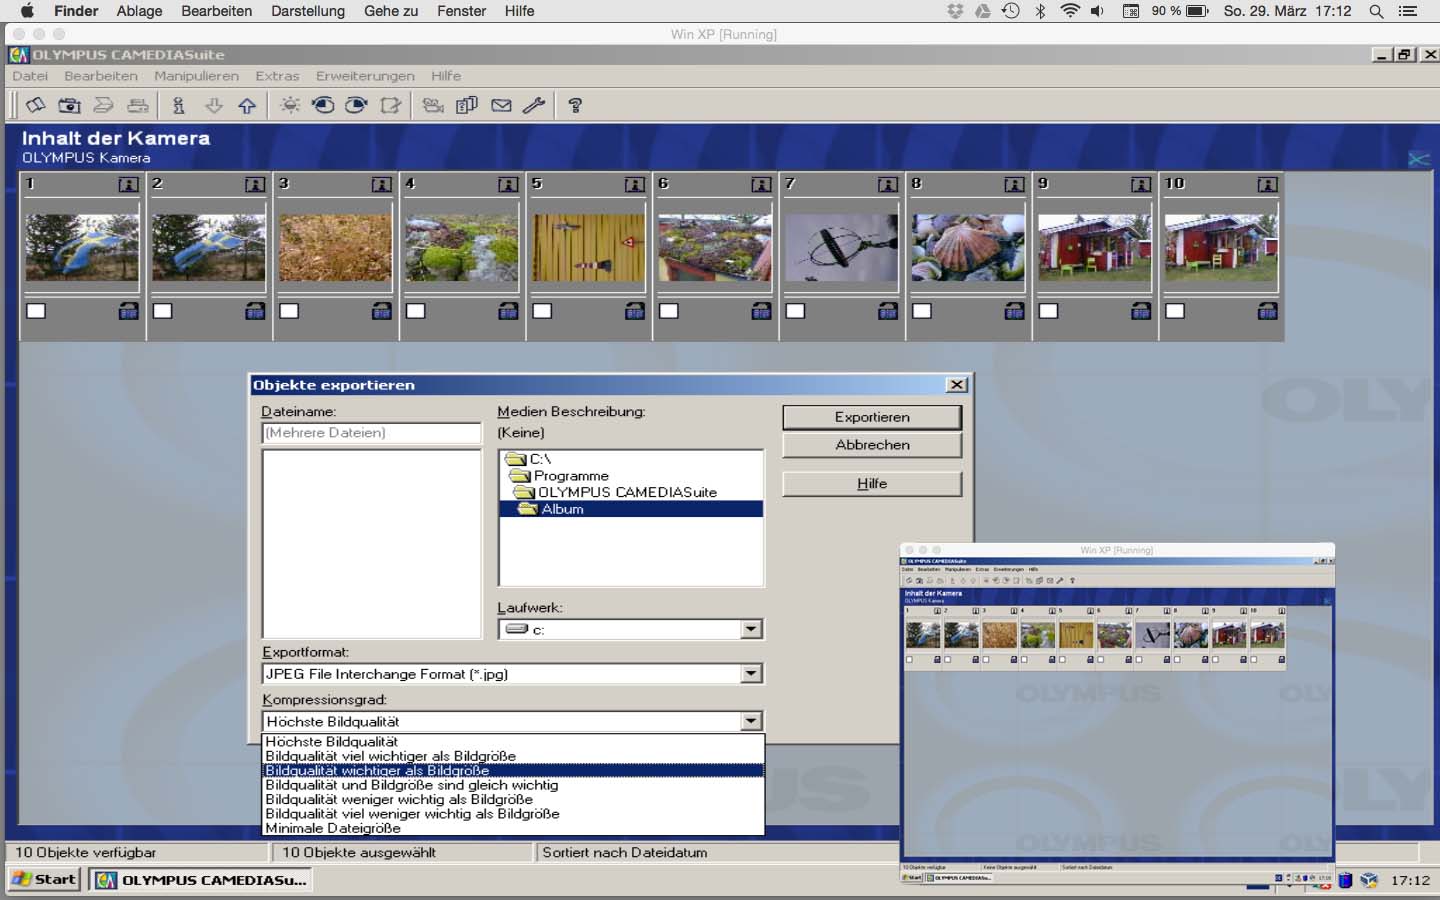This screenshot has height=900, width=1440.
Task: Tick the checkbox under thumbnail 10
Action: pos(1175,311)
